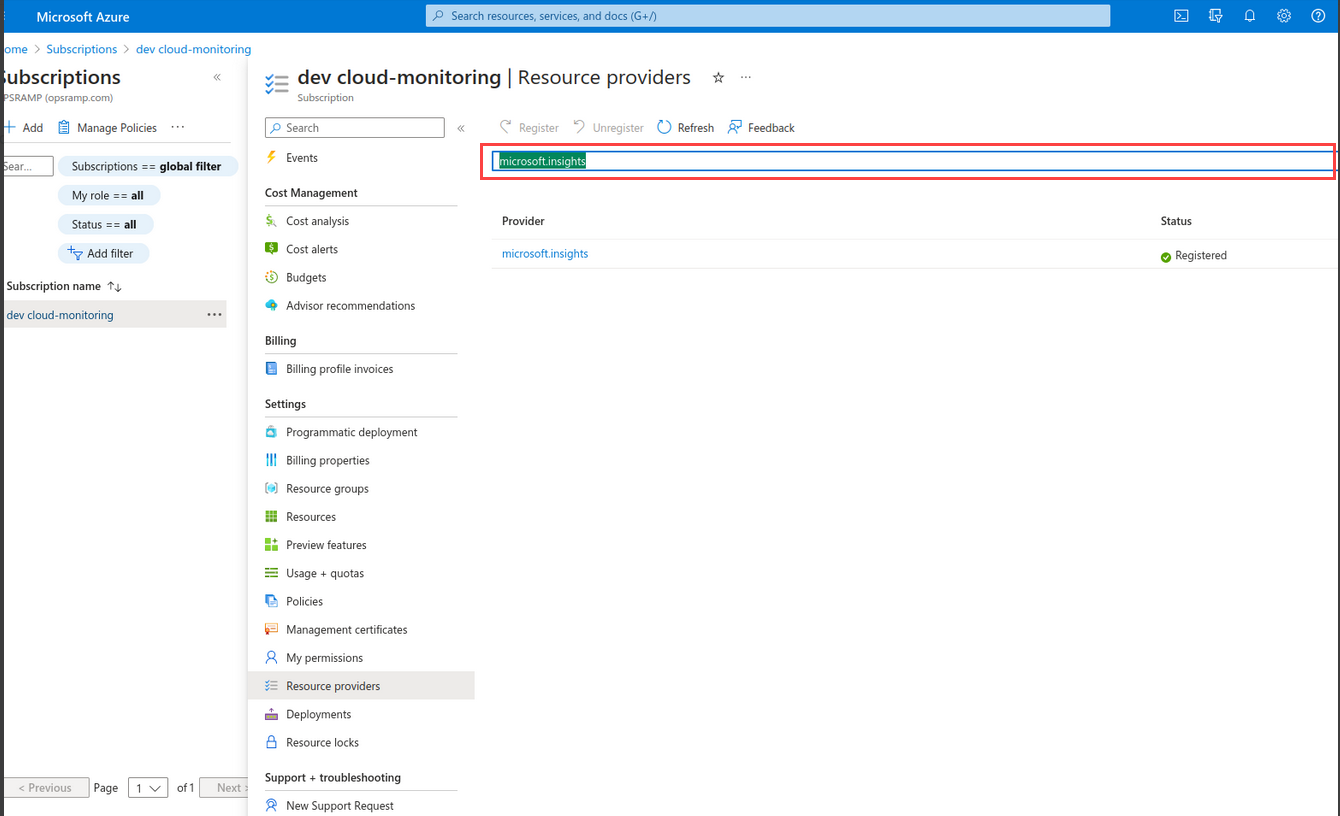Click the Subscriptions == global filter pill
This screenshot has width=1340, height=816.
tap(147, 167)
